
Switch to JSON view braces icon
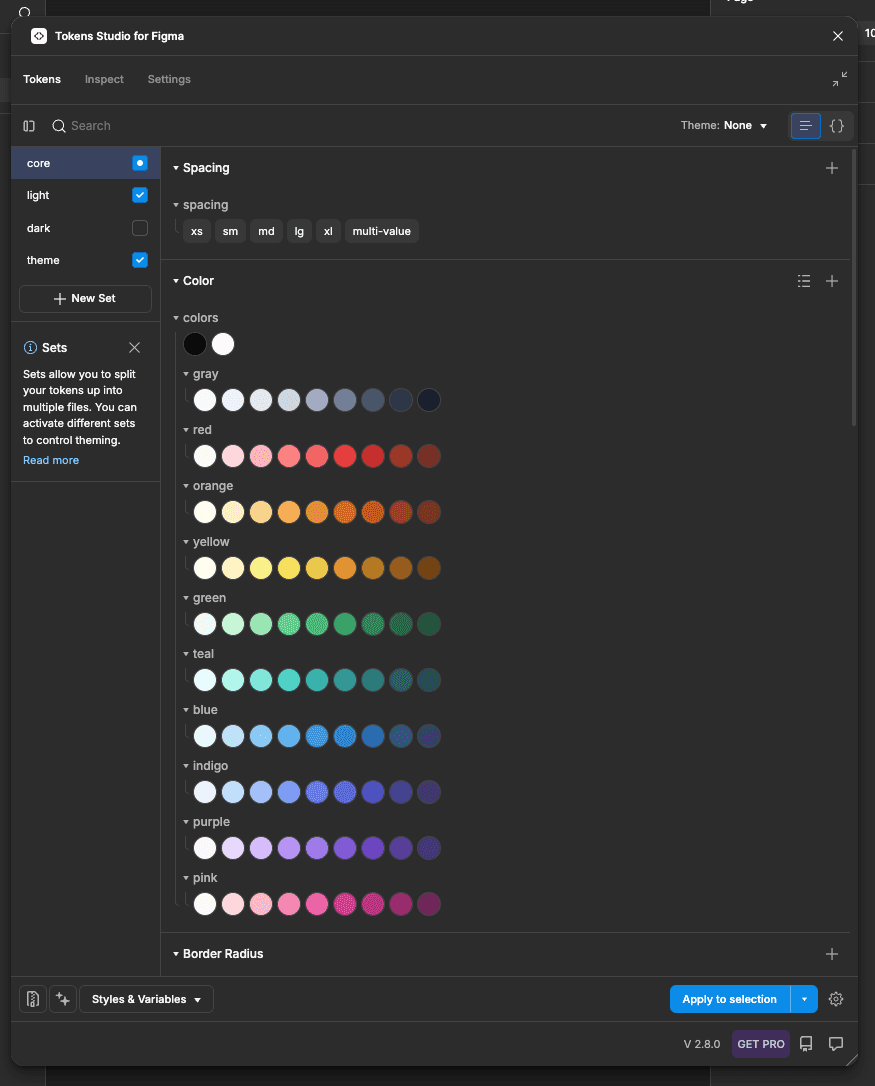point(837,126)
